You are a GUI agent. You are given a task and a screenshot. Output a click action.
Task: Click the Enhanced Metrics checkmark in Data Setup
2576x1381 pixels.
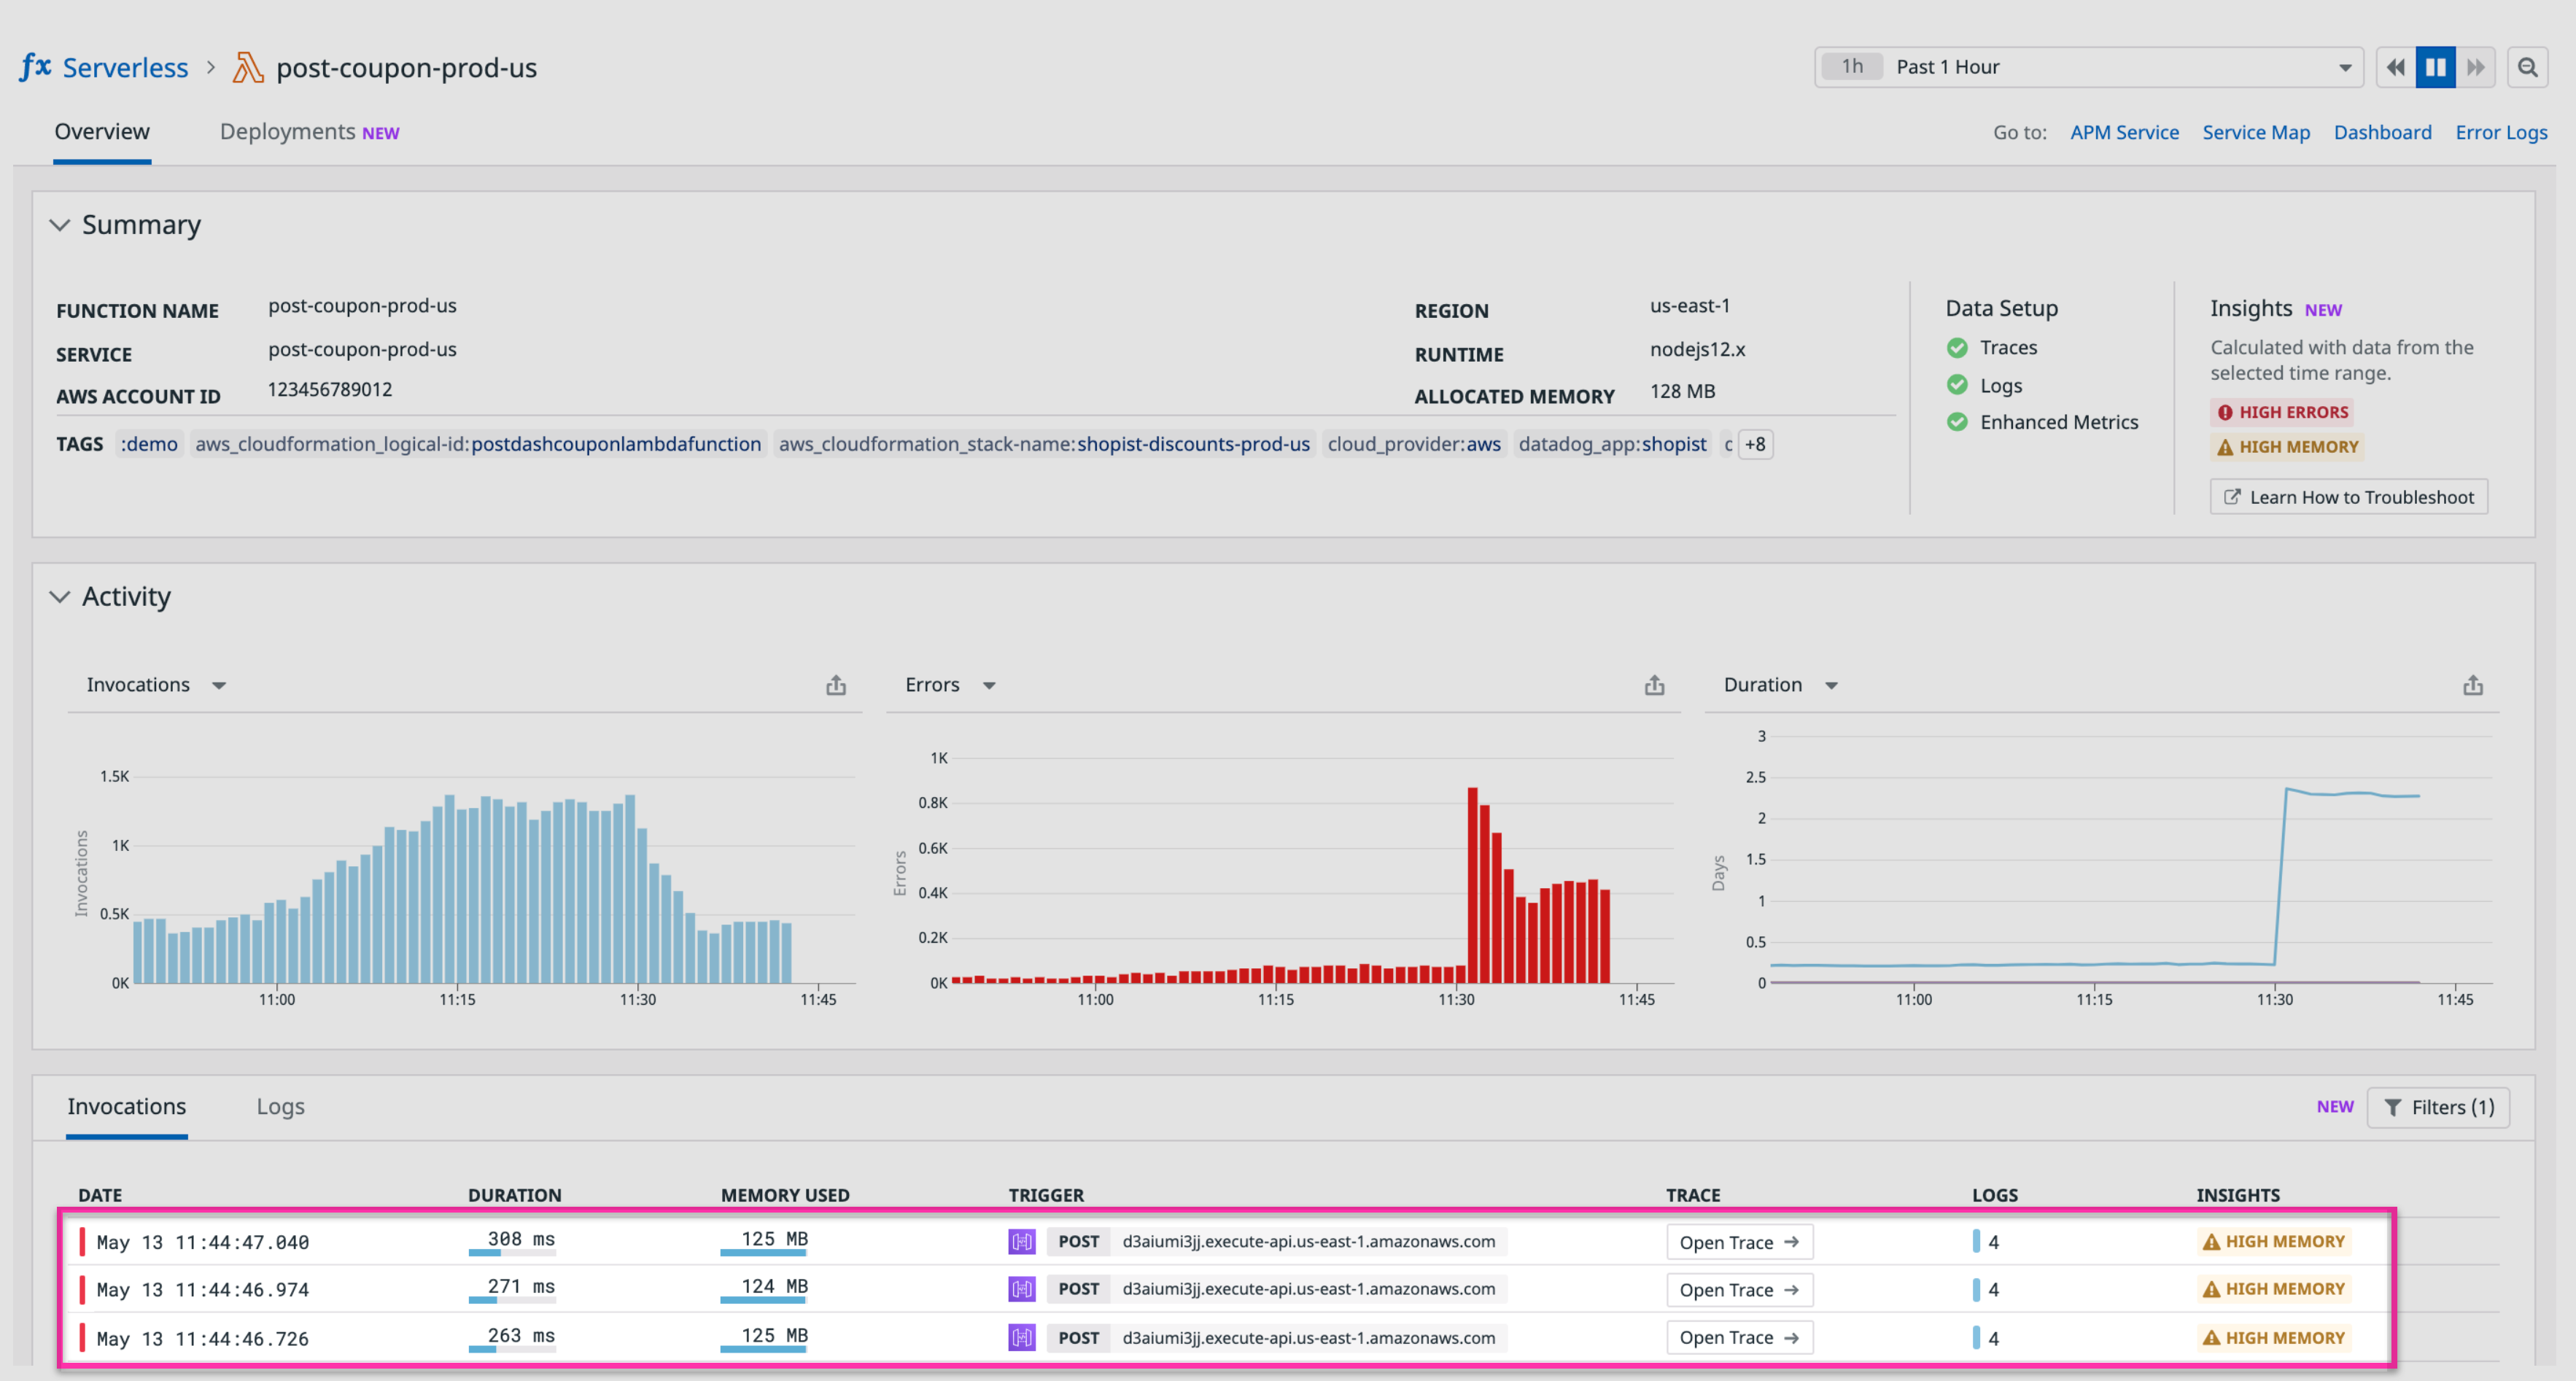click(1957, 421)
